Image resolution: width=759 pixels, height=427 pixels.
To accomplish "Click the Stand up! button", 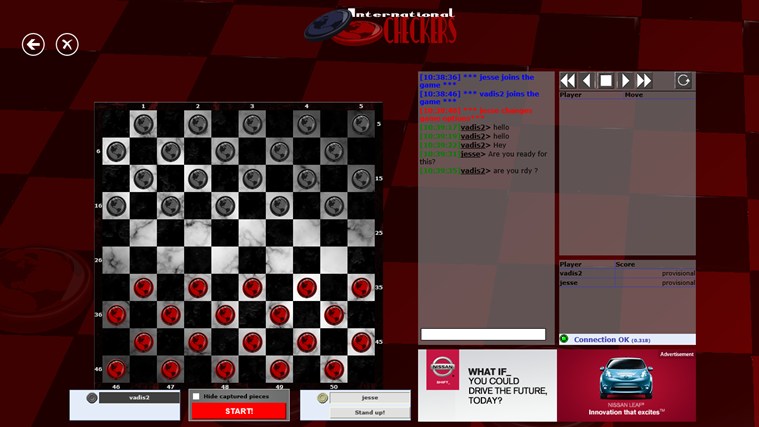I will pyautogui.click(x=370, y=411).
